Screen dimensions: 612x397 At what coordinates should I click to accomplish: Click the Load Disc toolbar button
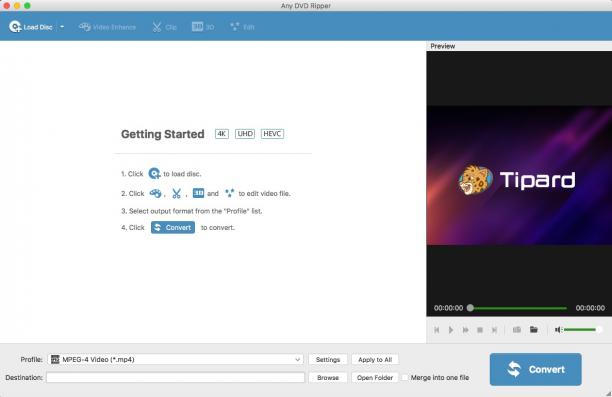pyautogui.click(x=31, y=27)
